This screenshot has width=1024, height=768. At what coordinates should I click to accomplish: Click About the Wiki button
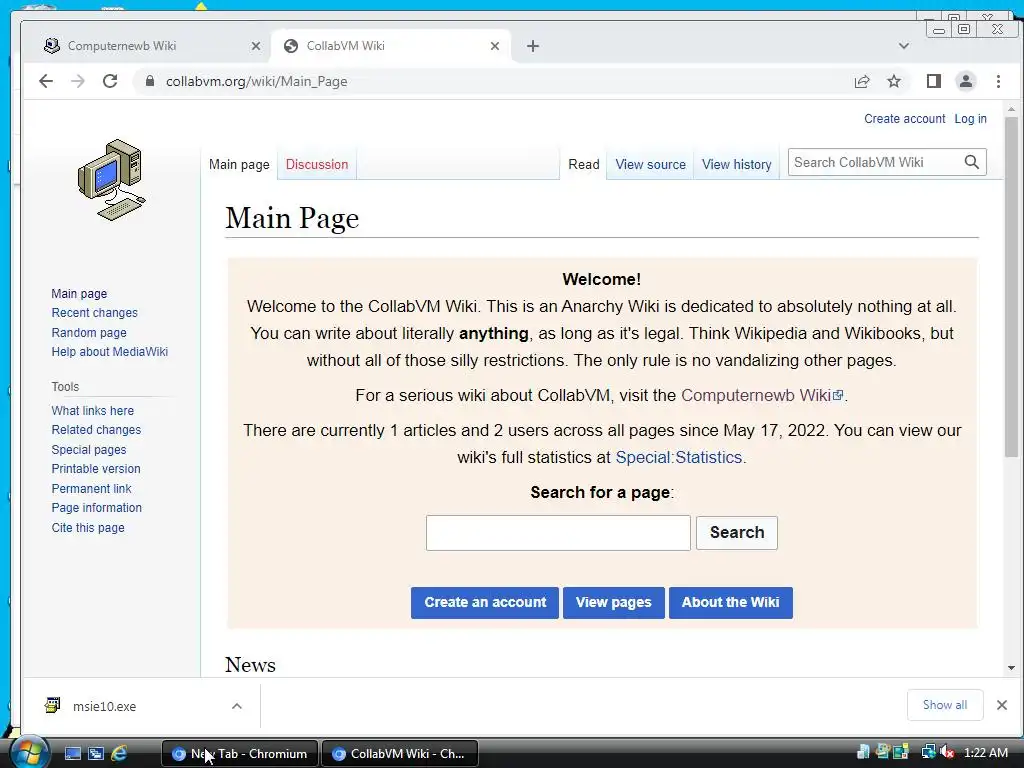(731, 602)
